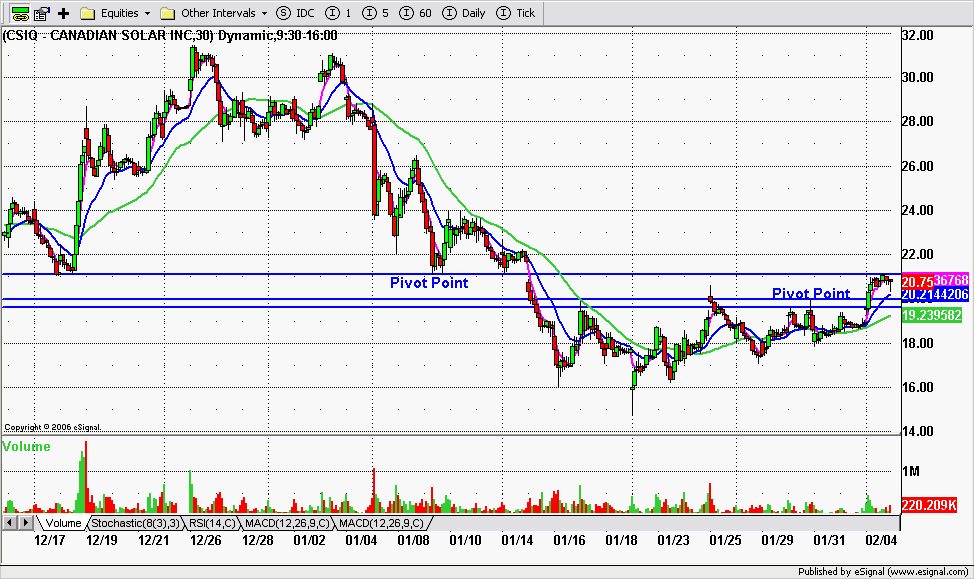Click Published by eSignal footer text
Image resolution: width=974 pixels, height=579 pixels.
883,572
